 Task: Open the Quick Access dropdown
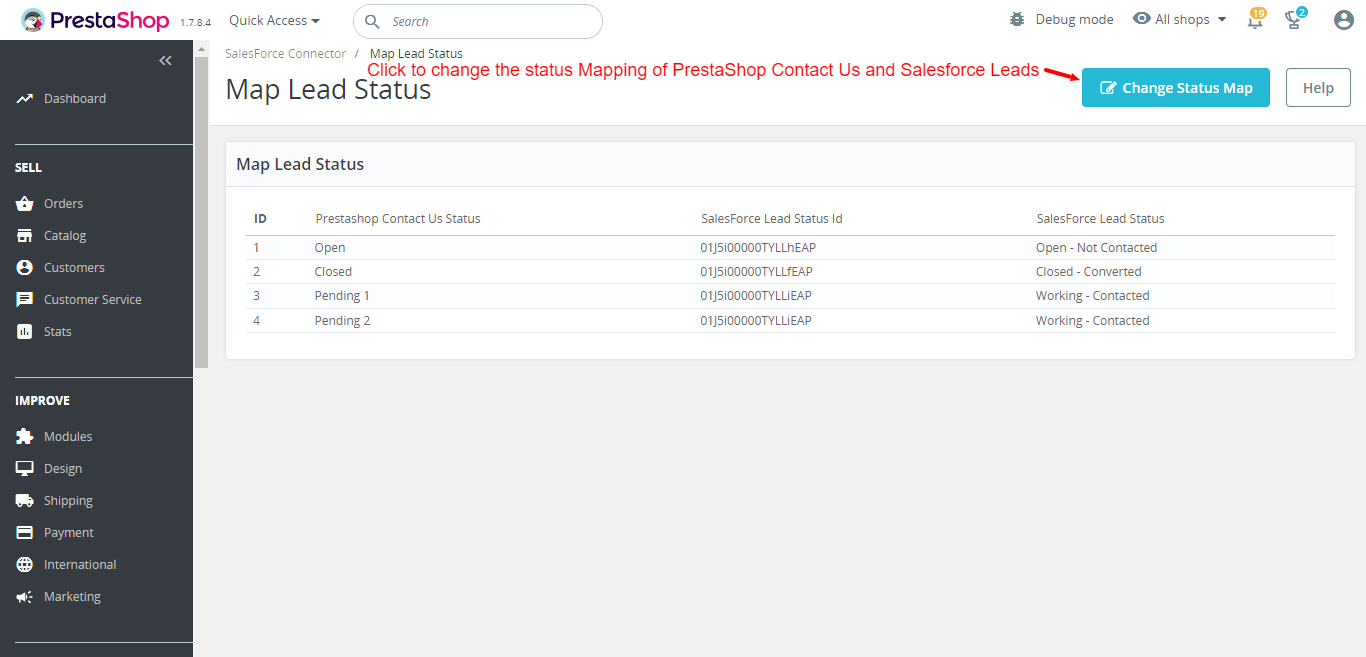pyautogui.click(x=274, y=20)
